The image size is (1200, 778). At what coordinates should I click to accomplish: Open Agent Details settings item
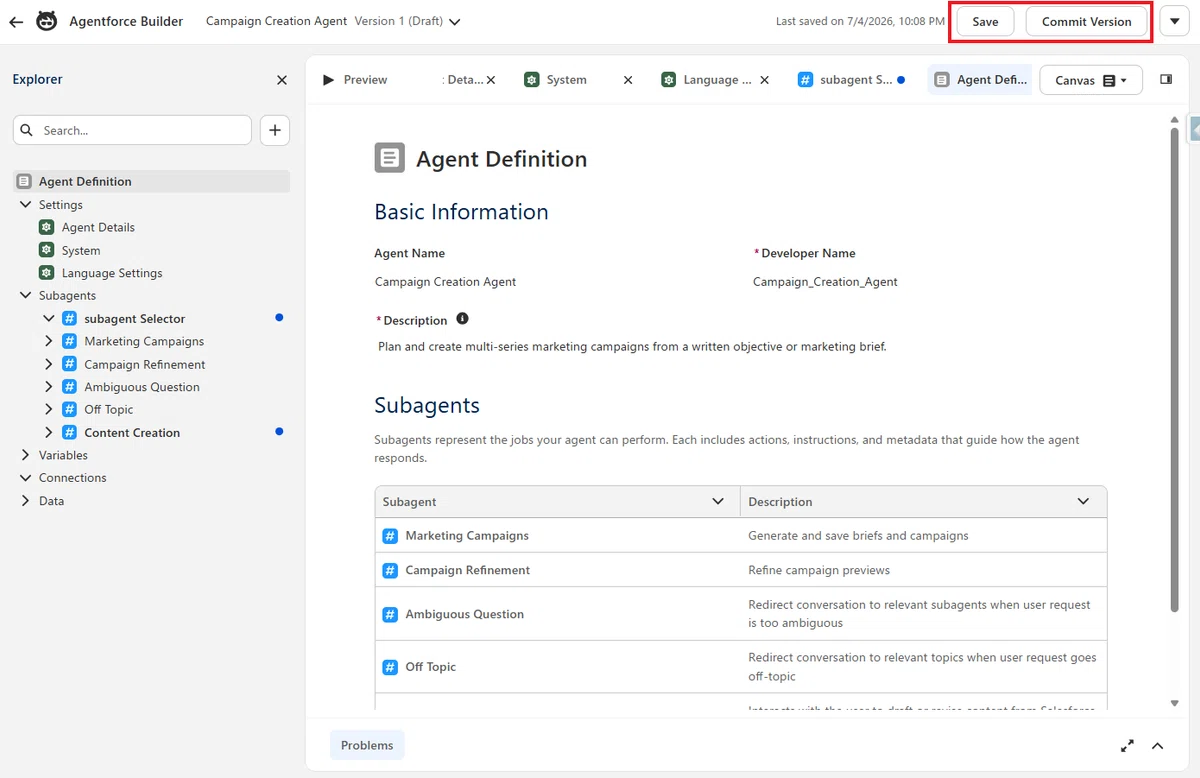point(98,227)
